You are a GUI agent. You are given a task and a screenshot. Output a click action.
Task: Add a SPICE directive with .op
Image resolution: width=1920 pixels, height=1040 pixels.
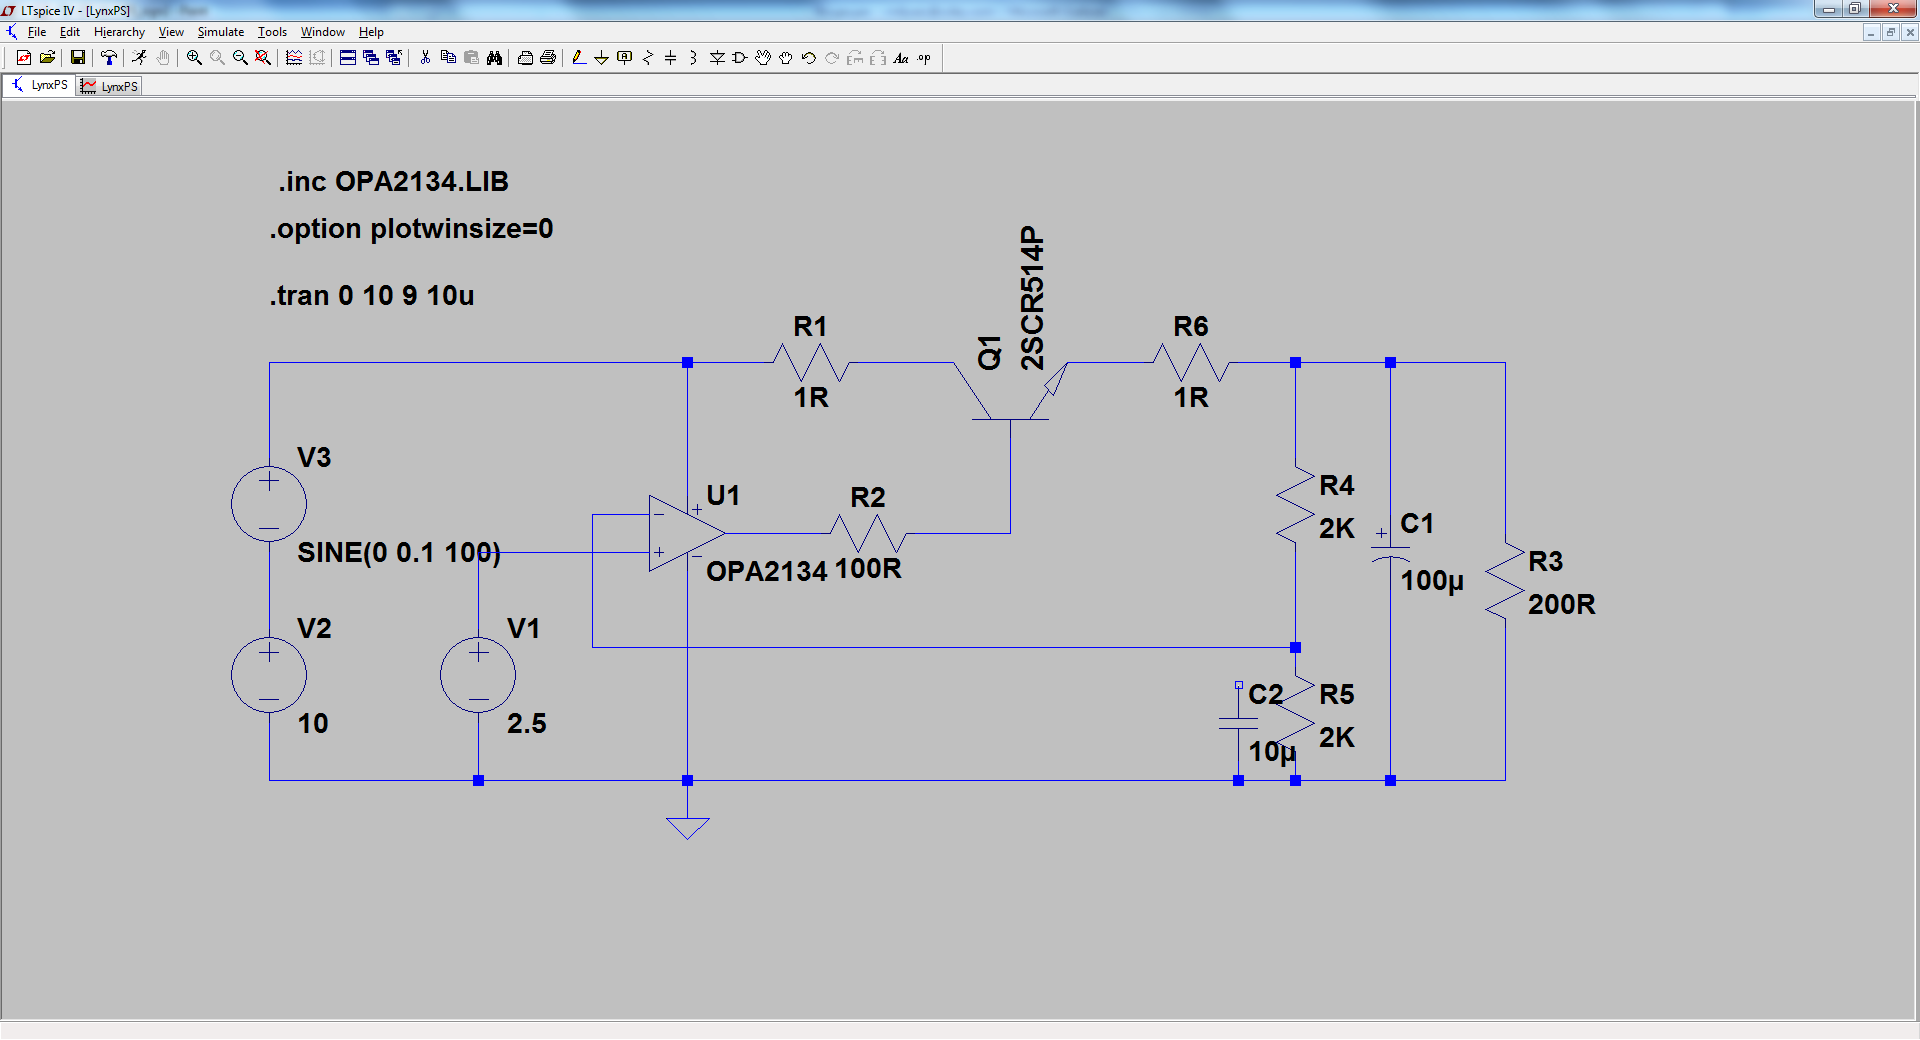coord(924,58)
